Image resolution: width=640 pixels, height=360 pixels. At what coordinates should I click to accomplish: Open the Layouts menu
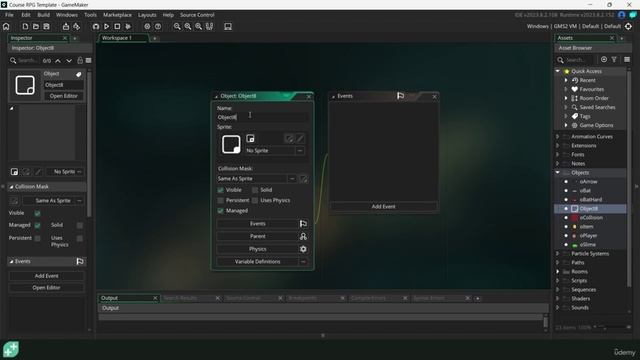point(147,15)
